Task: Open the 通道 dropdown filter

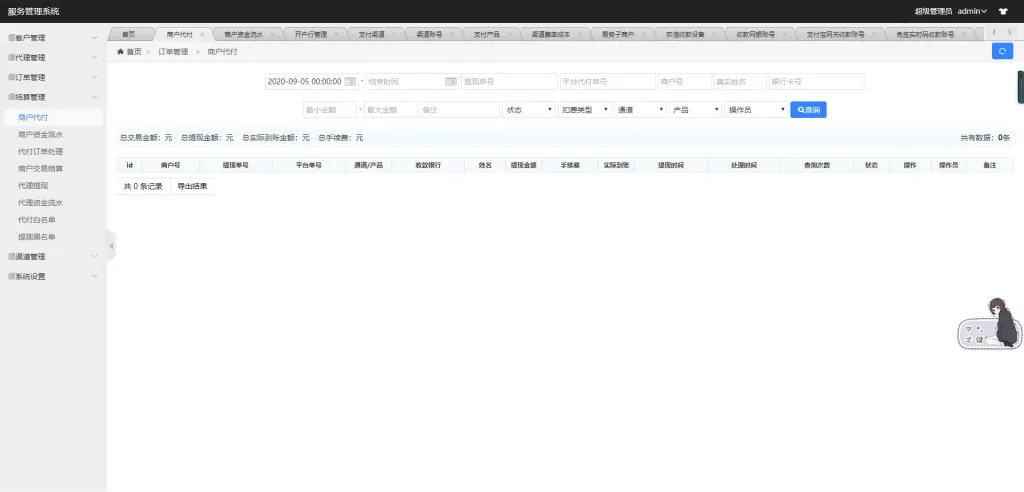Action: (x=640, y=110)
